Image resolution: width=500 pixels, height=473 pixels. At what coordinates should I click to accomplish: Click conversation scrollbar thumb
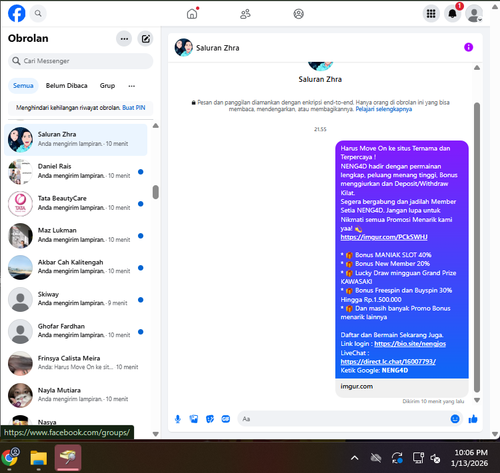(x=477, y=247)
